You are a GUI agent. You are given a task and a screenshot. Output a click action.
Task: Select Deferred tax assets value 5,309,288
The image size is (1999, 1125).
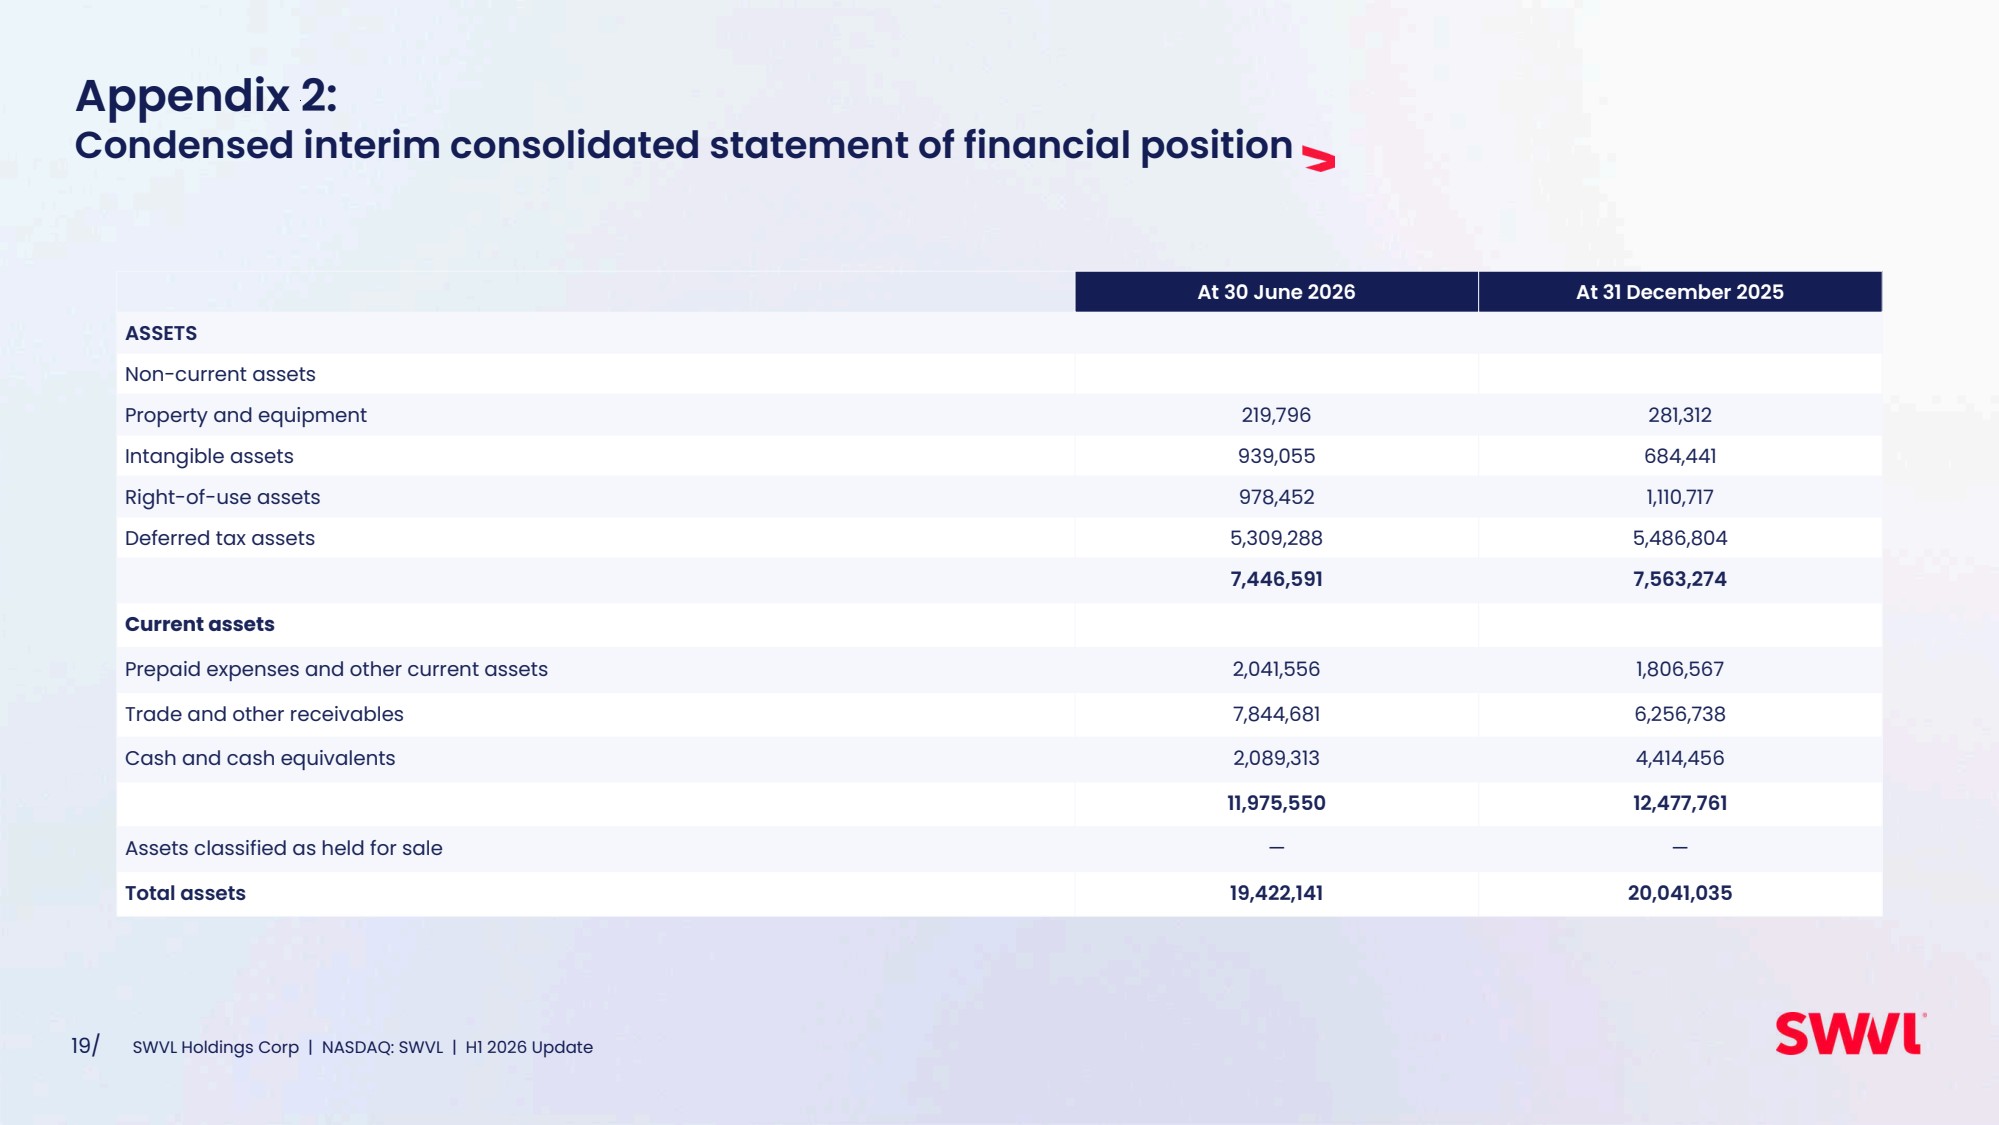click(1276, 538)
